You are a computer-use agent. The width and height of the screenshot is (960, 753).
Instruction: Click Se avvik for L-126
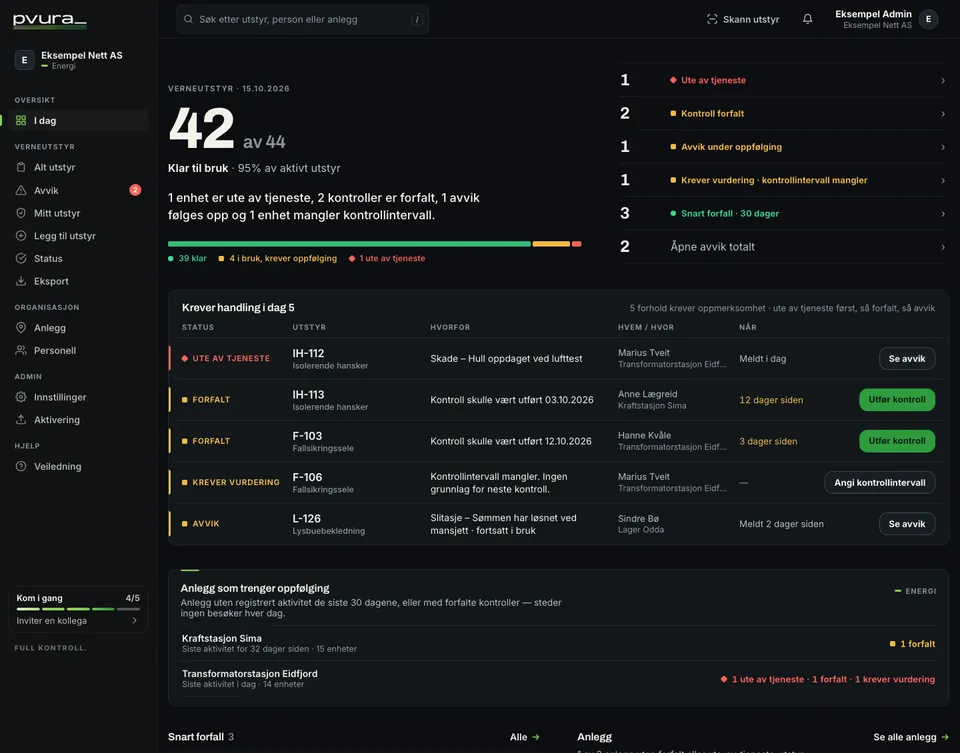point(907,524)
